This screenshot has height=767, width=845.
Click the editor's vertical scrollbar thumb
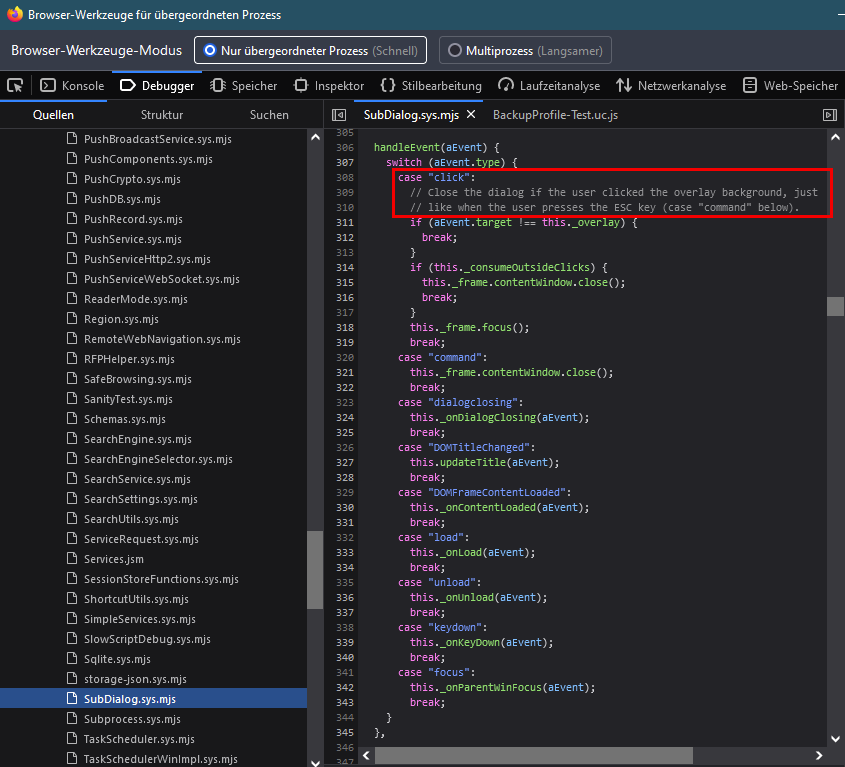[835, 306]
